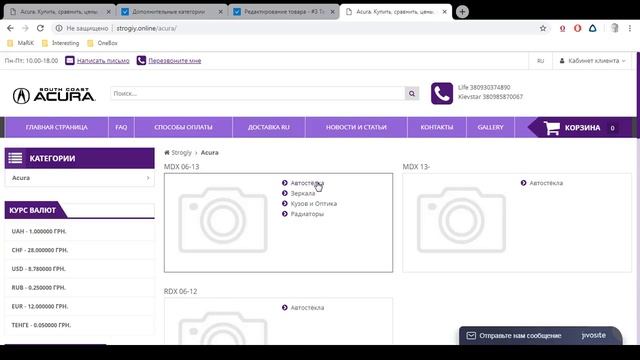This screenshot has width=640, height=360.
Task: Open the Контакты menu item
Action: pyautogui.click(x=437, y=127)
